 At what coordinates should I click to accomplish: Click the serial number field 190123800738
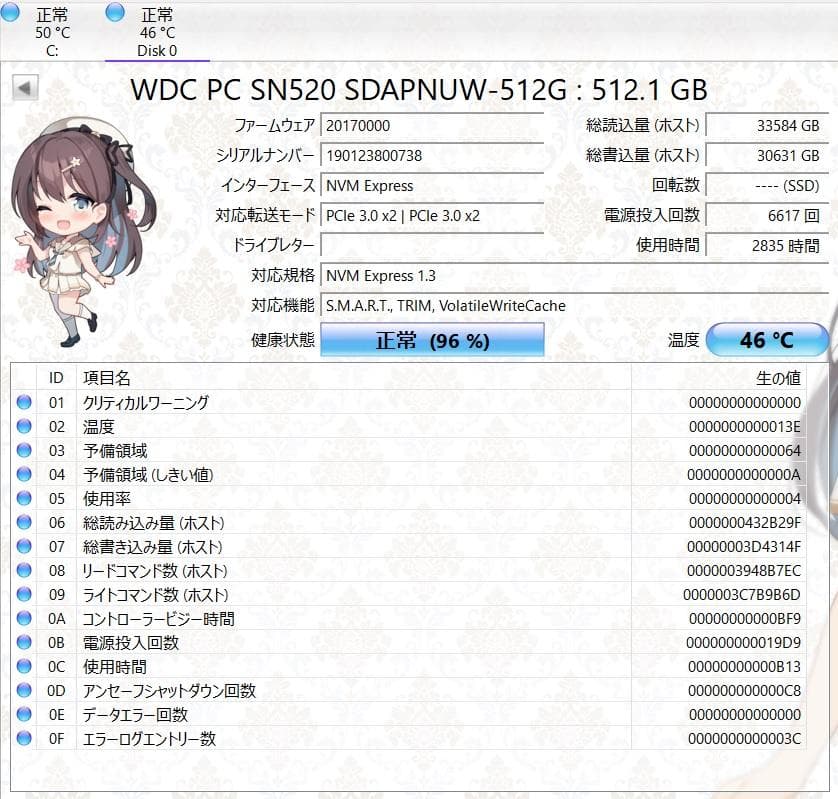[x=432, y=156]
